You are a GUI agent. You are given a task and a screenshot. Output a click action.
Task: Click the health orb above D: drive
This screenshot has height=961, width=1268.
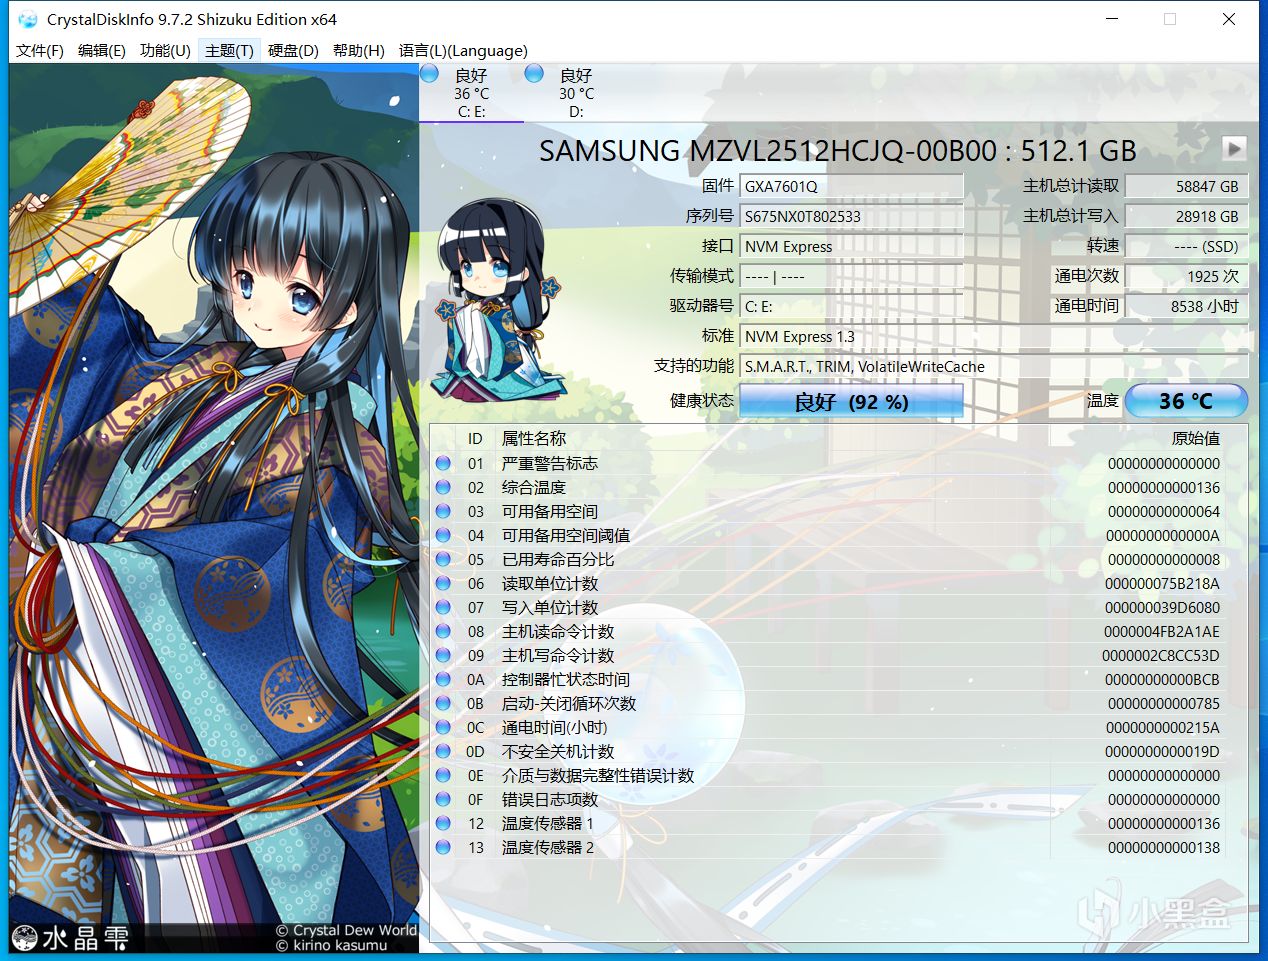point(534,73)
